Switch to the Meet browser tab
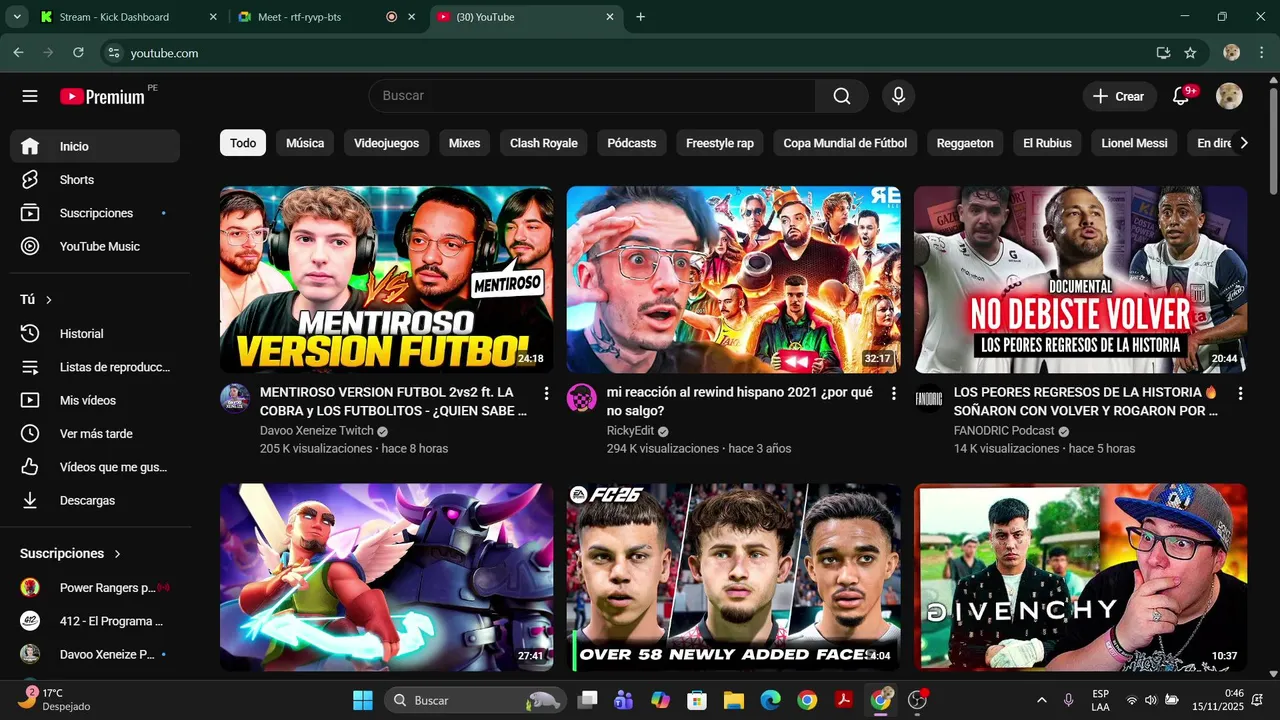The width and height of the screenshot is (1280, 720). [327, 17]
